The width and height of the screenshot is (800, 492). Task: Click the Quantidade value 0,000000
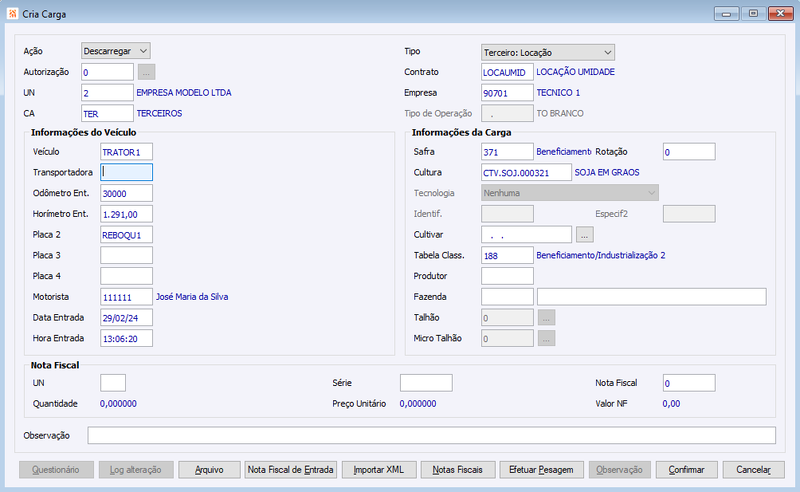(118, 404)
